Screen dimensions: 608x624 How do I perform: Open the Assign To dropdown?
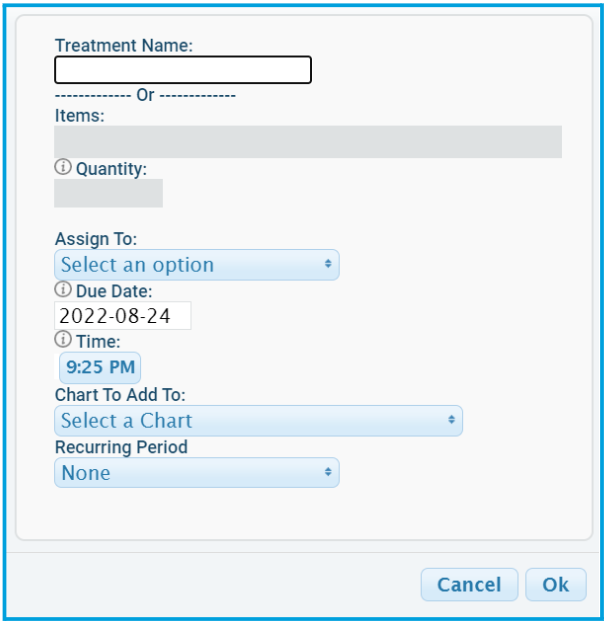pos(197,265)
